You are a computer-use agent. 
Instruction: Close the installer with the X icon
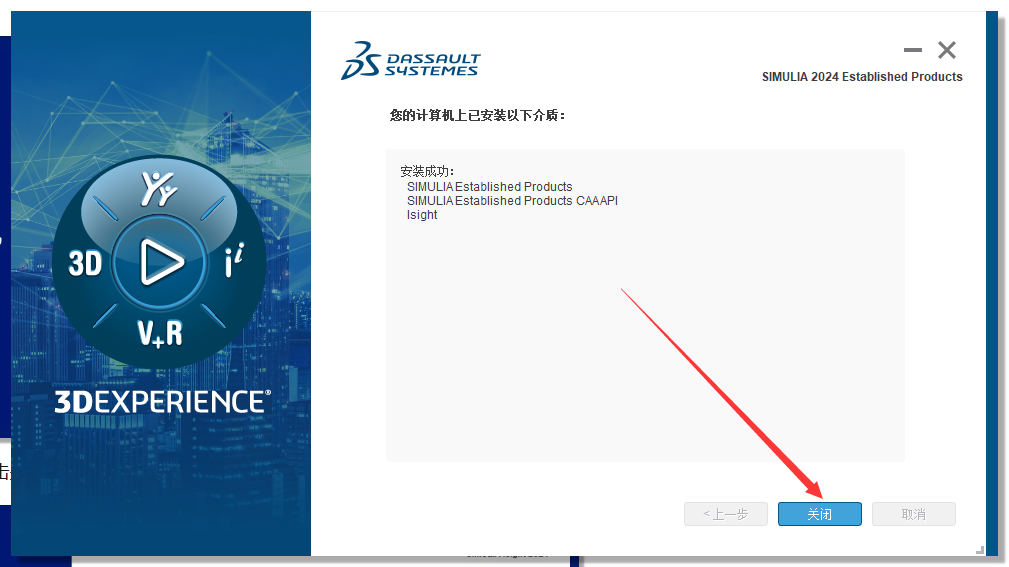(x=947, y=50)
